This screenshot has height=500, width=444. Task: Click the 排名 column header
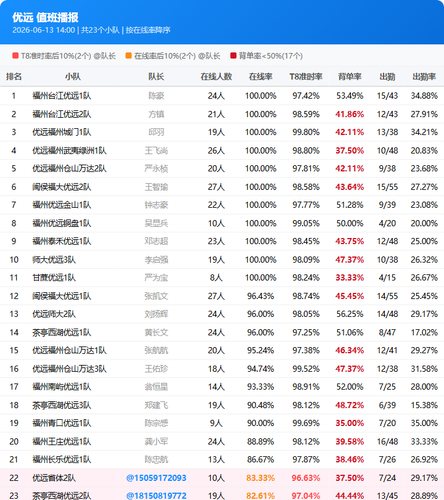coord(14,77)
